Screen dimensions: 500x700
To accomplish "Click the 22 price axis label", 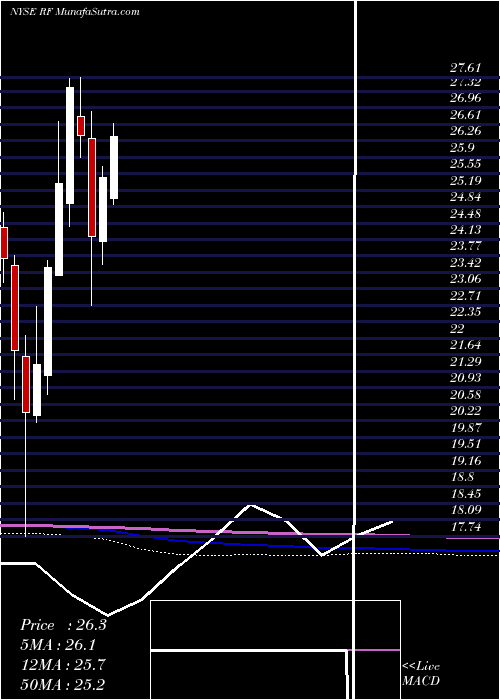I will point(457,328).
